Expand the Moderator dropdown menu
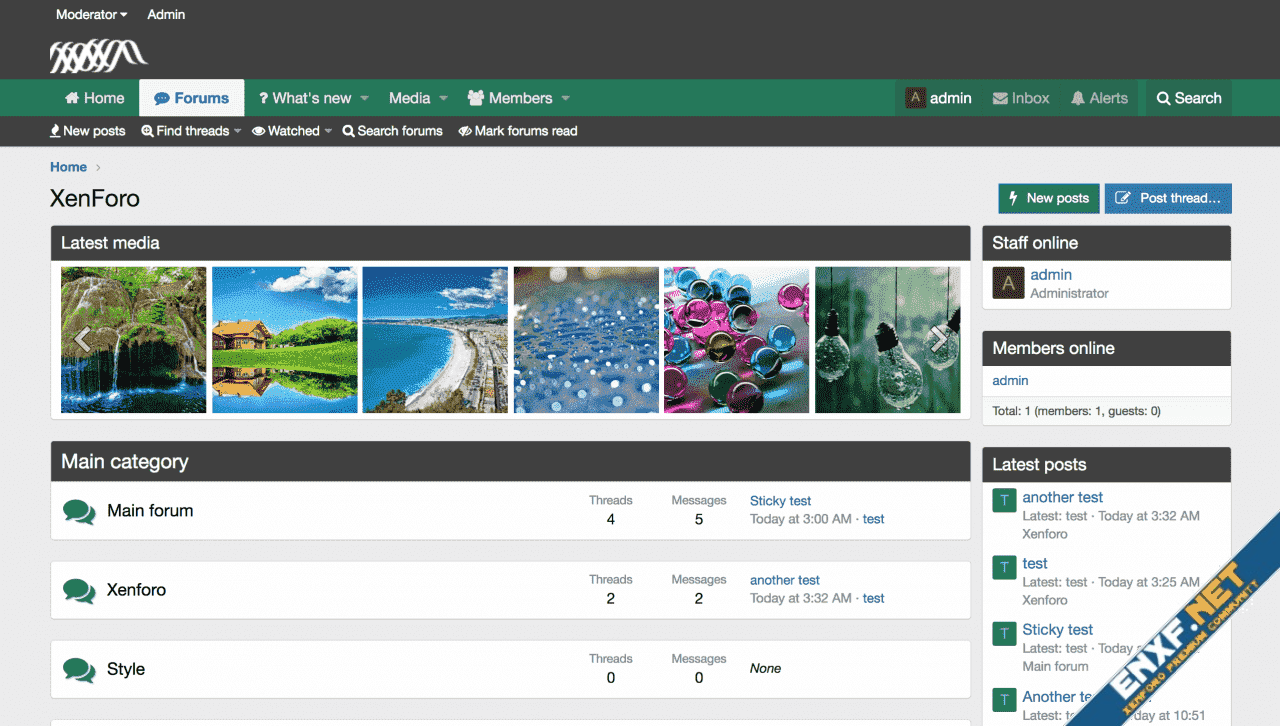This screenshot has width=1280, height=726. point(91,15)
